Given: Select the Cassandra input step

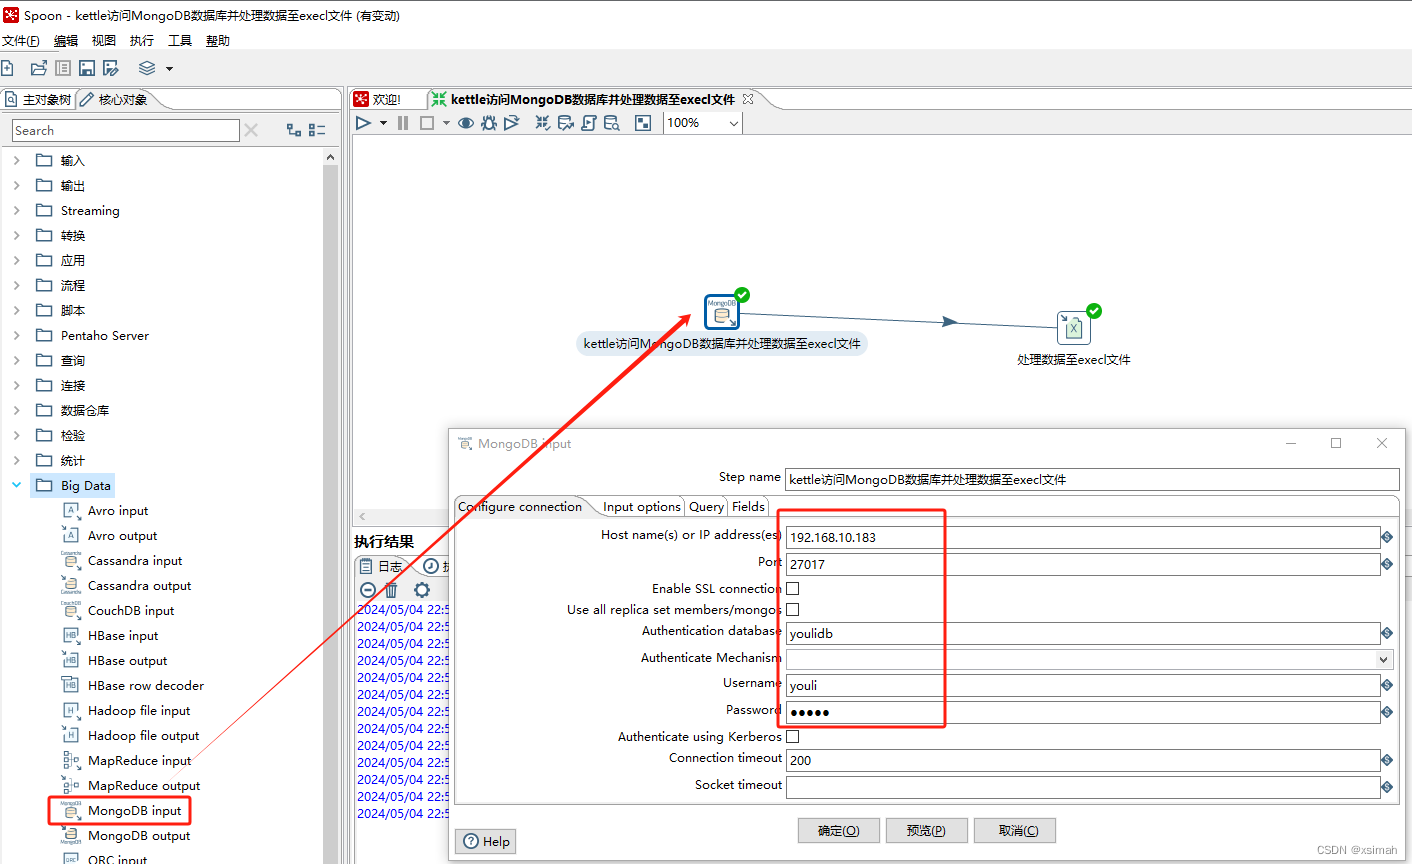Looking at the screenshot, I should (x=135, y=560).
